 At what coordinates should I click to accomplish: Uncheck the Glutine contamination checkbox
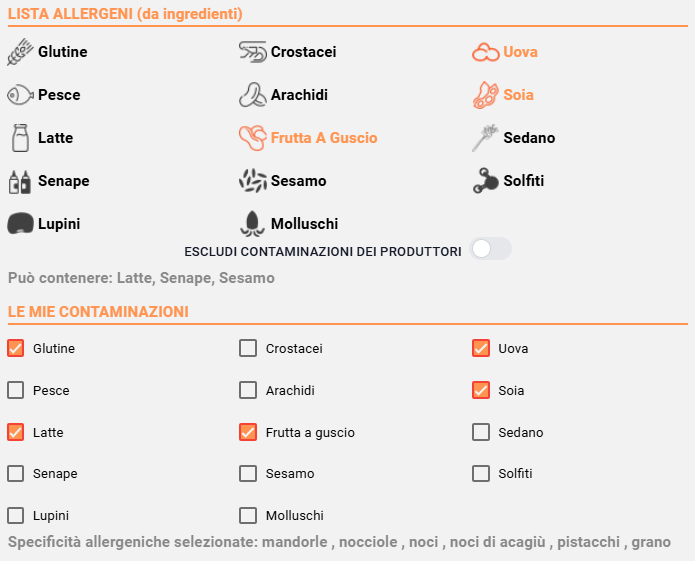tap(16, 348)
